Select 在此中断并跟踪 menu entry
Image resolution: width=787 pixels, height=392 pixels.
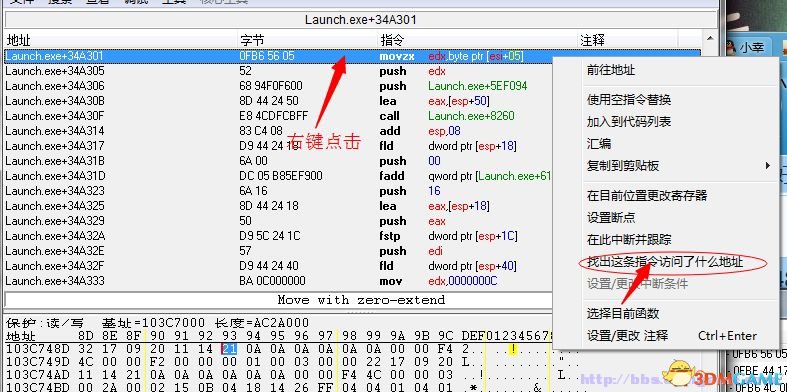629,239
